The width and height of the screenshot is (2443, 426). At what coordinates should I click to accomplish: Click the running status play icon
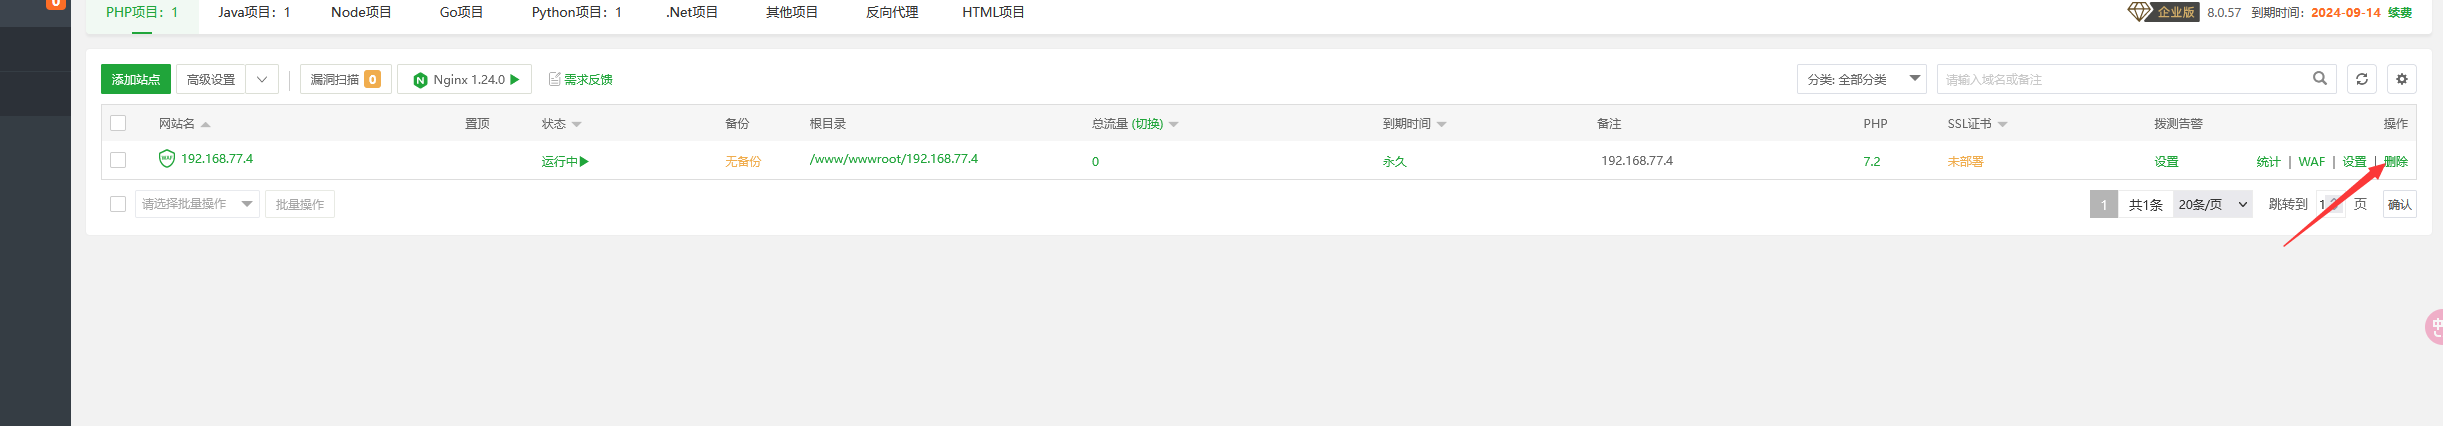(585, 161)
